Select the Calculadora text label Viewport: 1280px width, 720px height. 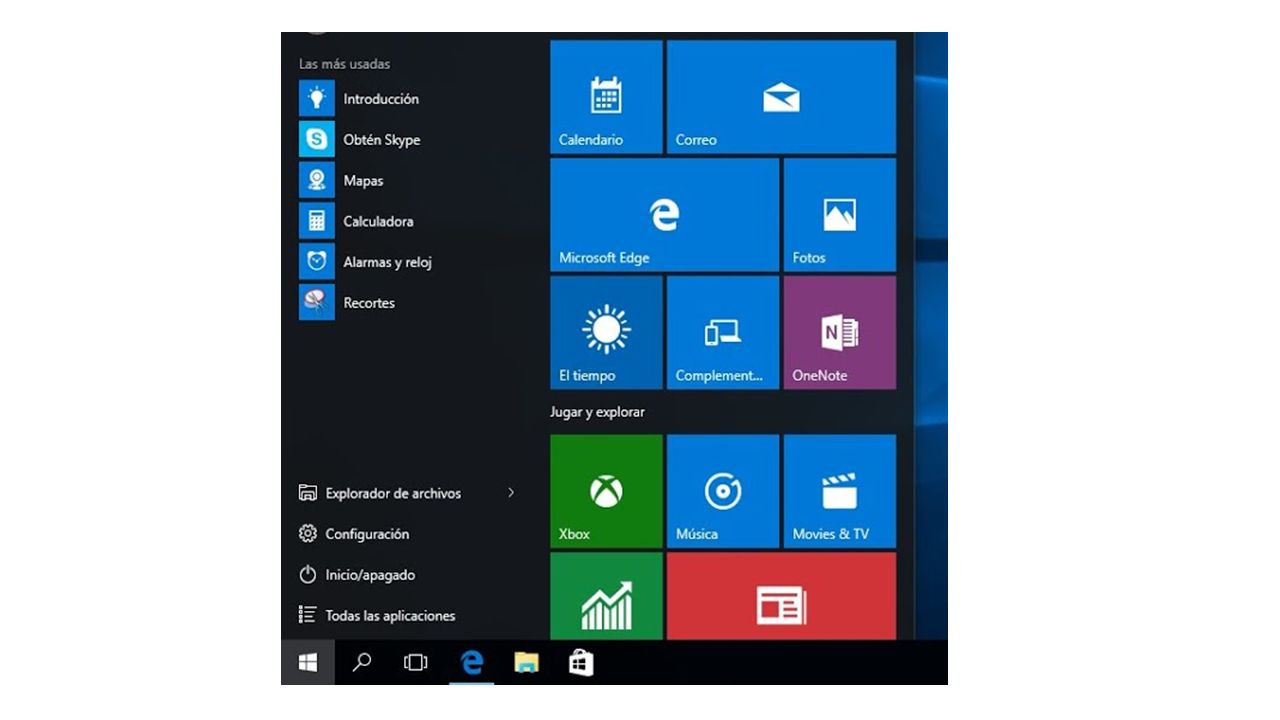(378, 221)
